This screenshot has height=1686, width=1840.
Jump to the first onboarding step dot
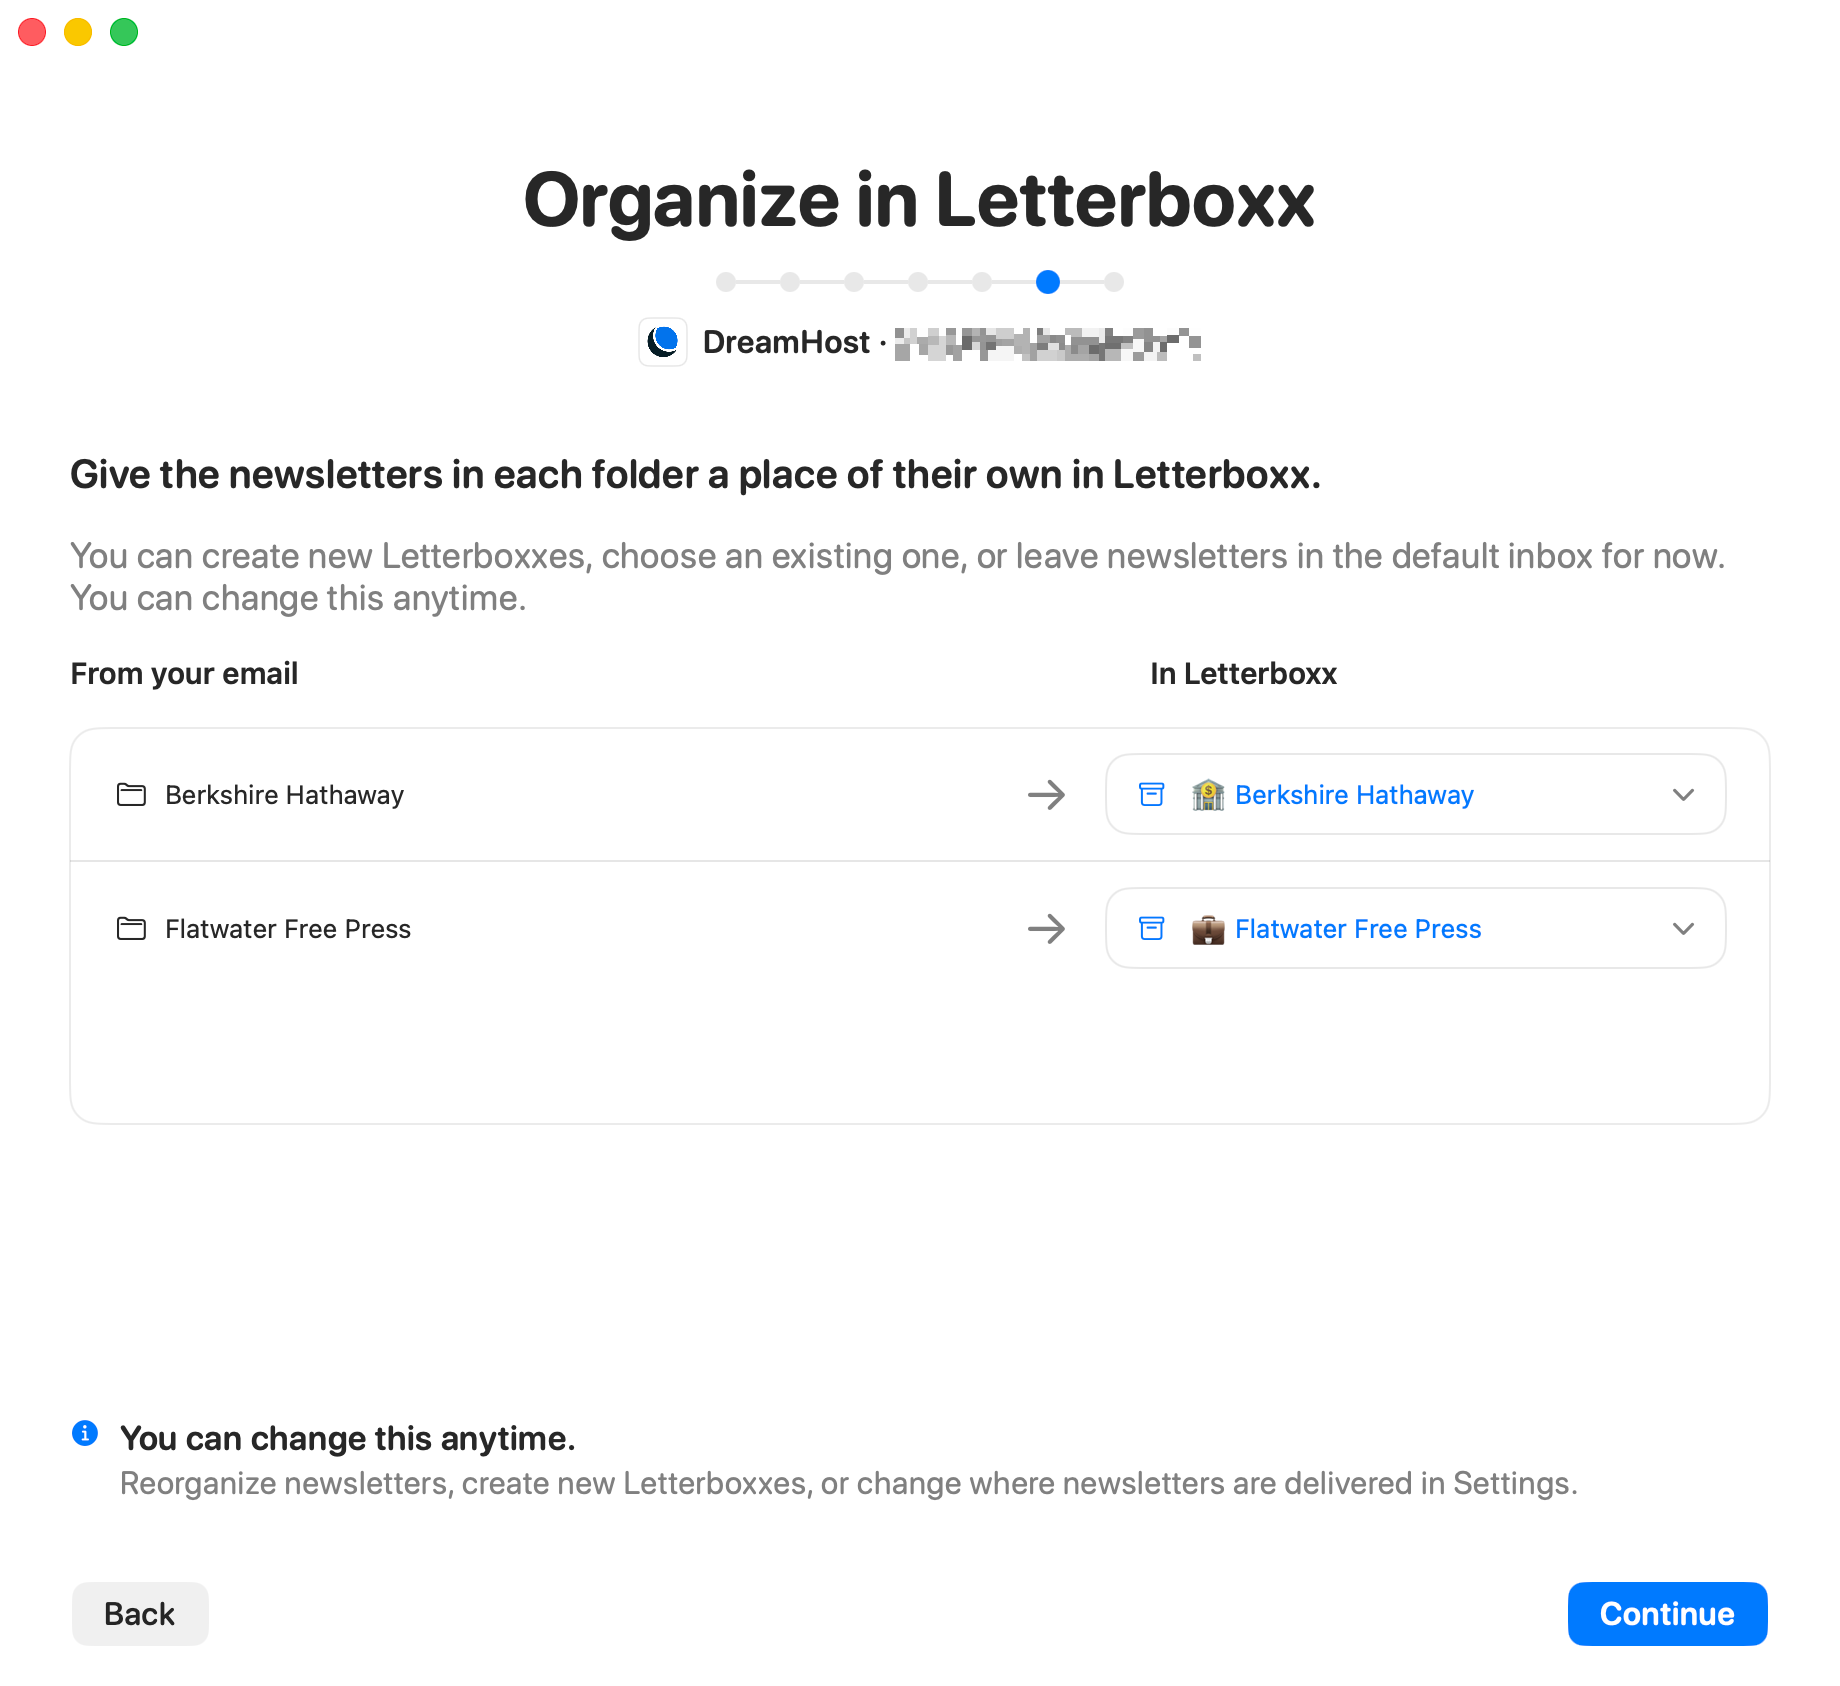point(726,282)
